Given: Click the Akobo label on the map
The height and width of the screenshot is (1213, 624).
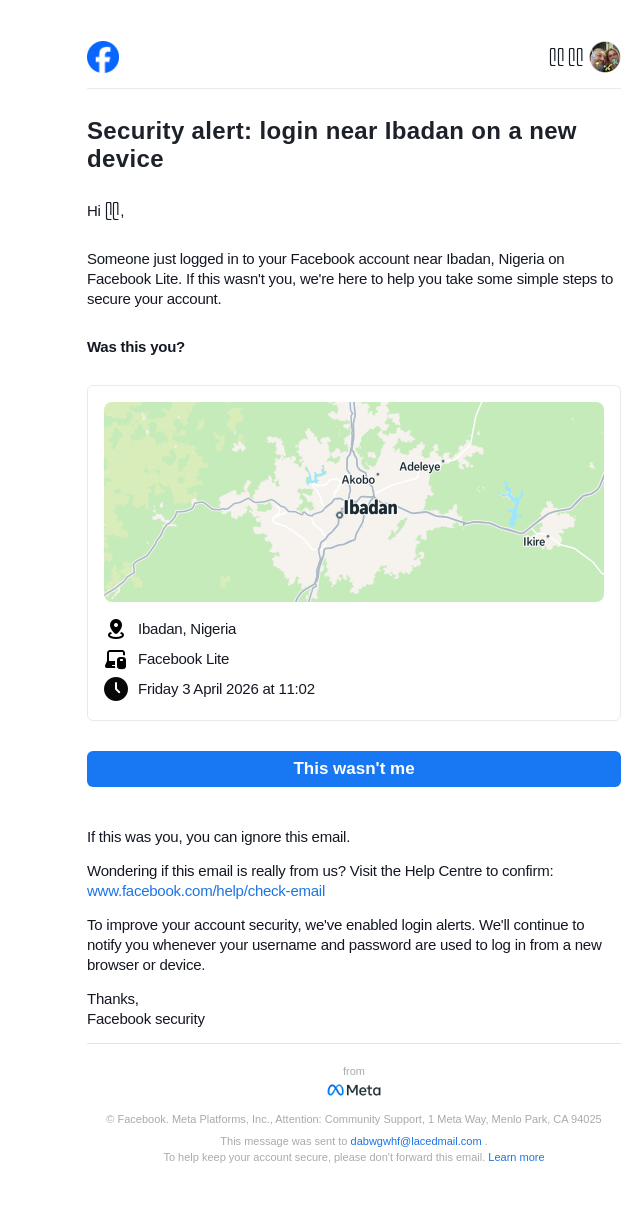Looking at the screenshot, I should [x=358, y=480].
